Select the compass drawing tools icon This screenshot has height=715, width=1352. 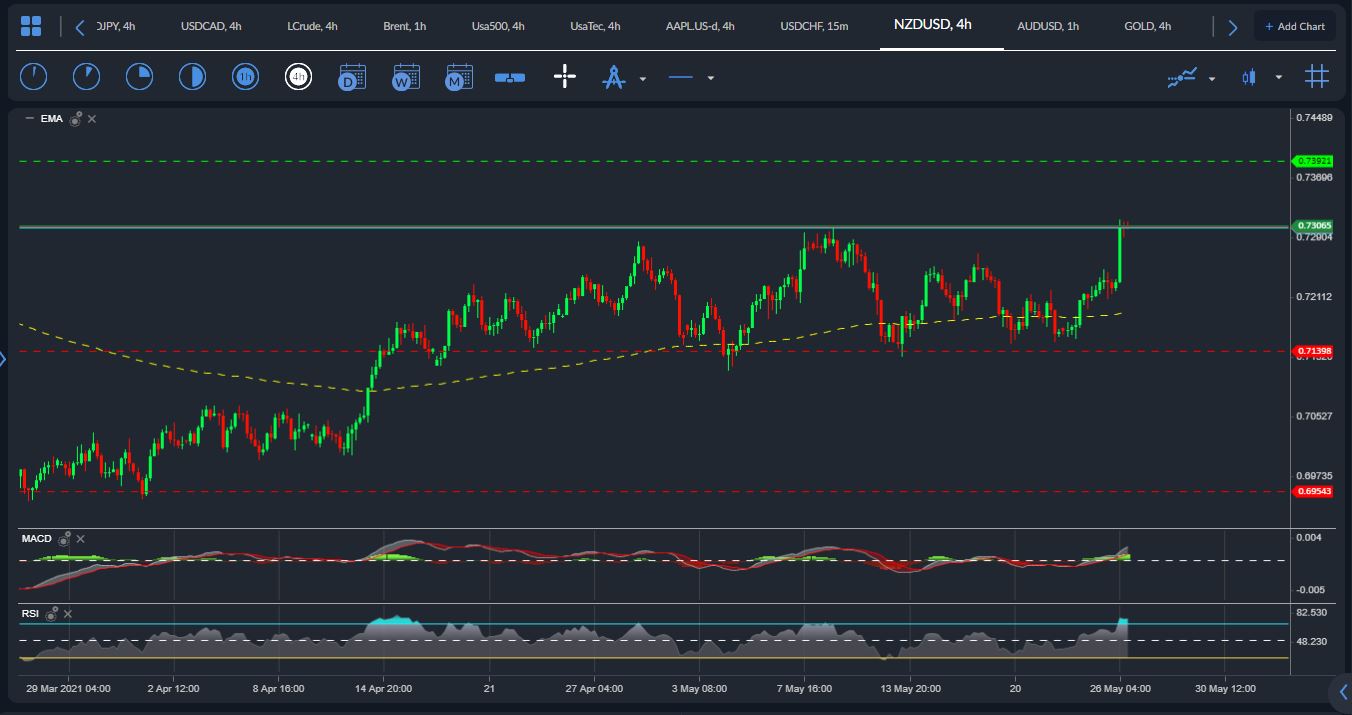[613, 76]
